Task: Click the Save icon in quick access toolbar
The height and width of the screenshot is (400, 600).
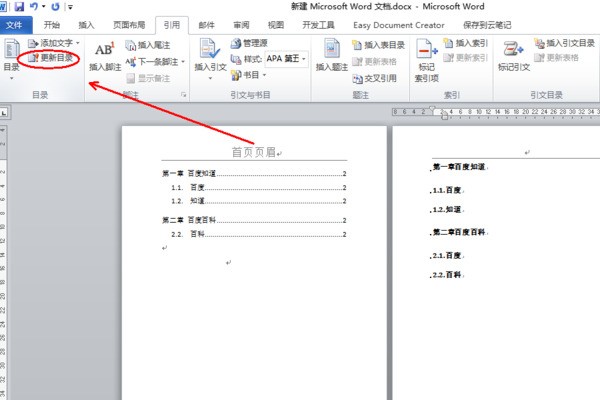Action: point(19,7)
